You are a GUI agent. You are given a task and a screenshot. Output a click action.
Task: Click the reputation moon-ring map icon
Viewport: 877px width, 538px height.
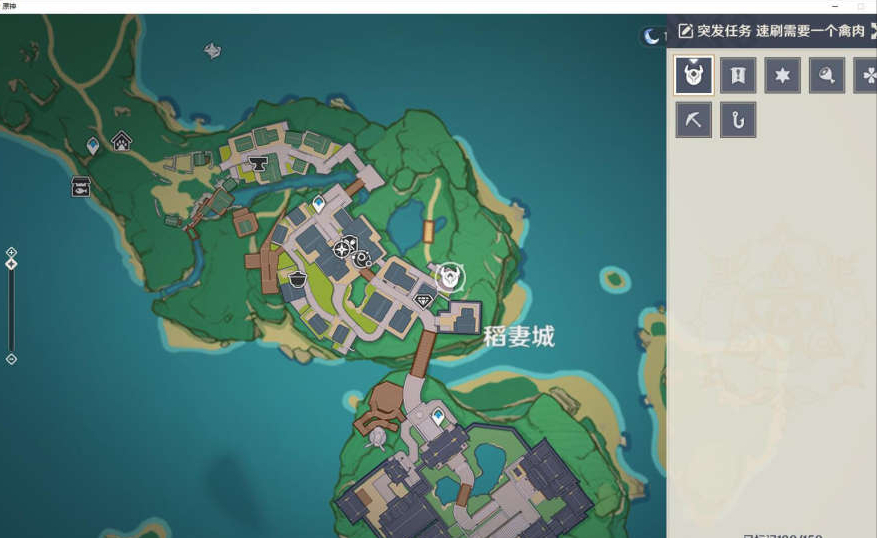pos(362,258)
